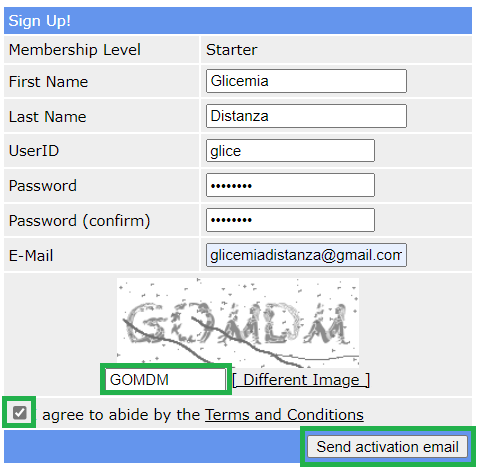Click the First Name label text
479x471 pixels.
[x=48, y=82]
